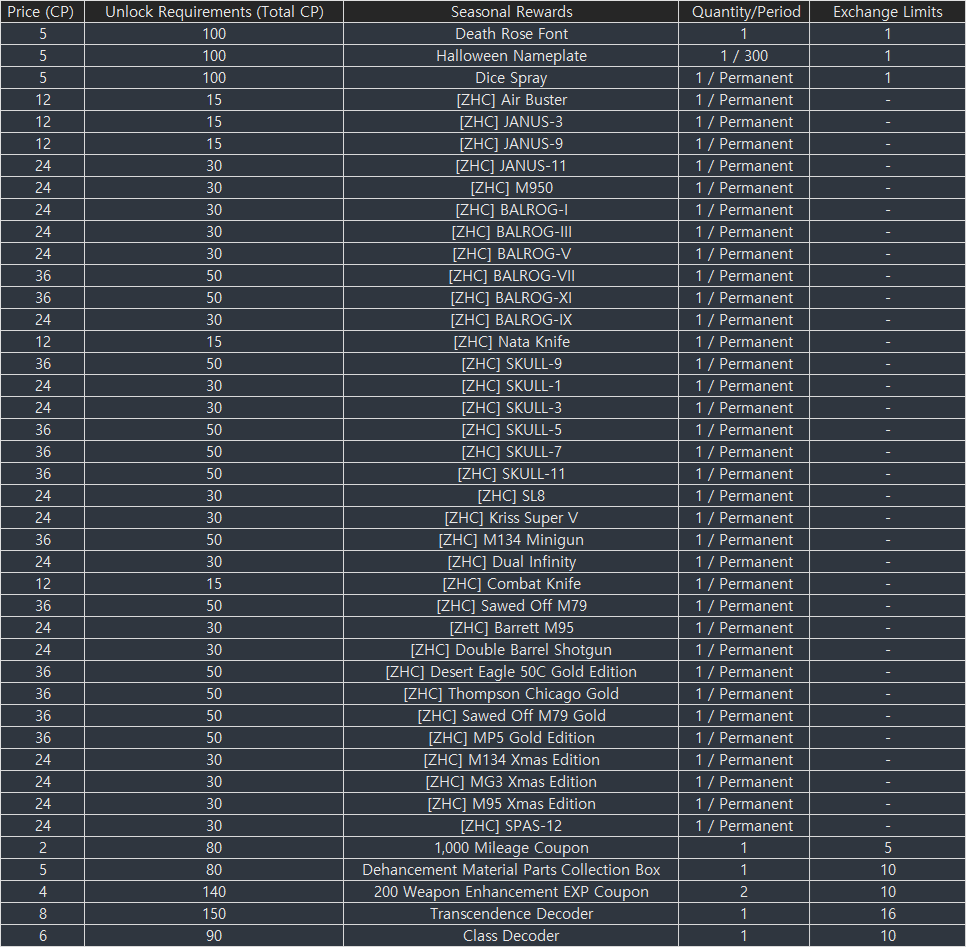This screenshot has height=947, width=966.
Task: Select the Halloween Nameplate reward cell
Action: click(511, 56)
